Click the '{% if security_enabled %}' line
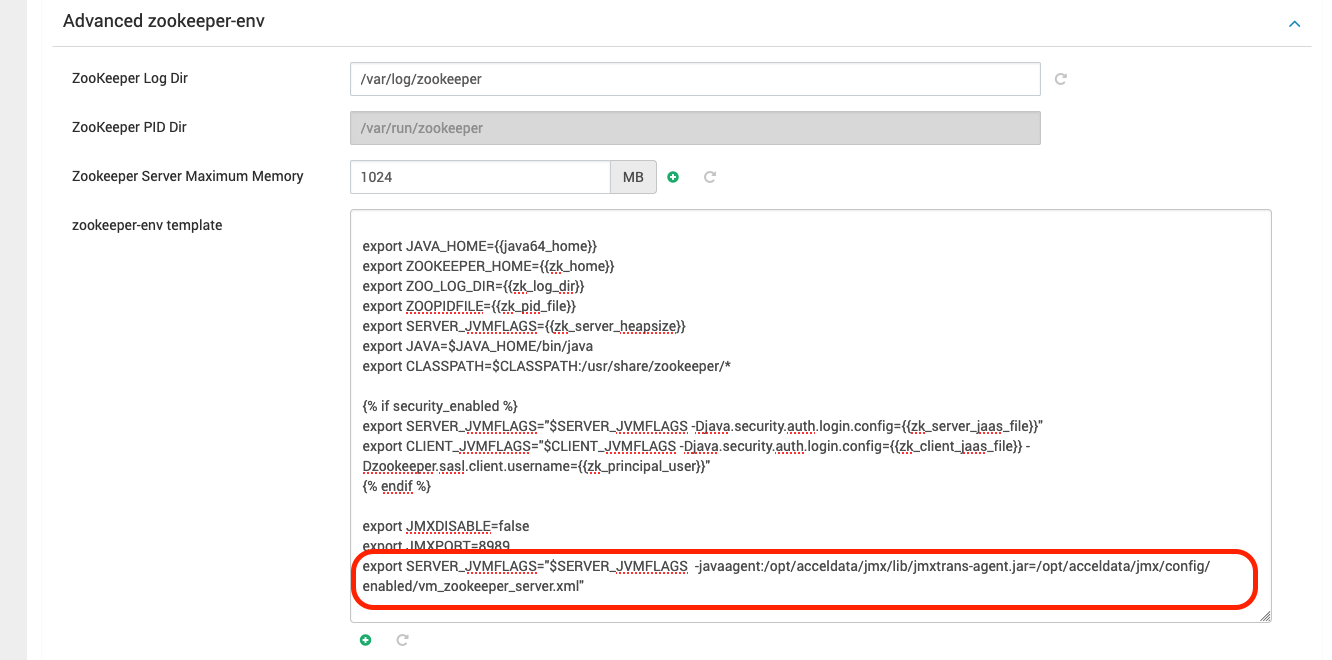1332x660 pixels. 440,406
